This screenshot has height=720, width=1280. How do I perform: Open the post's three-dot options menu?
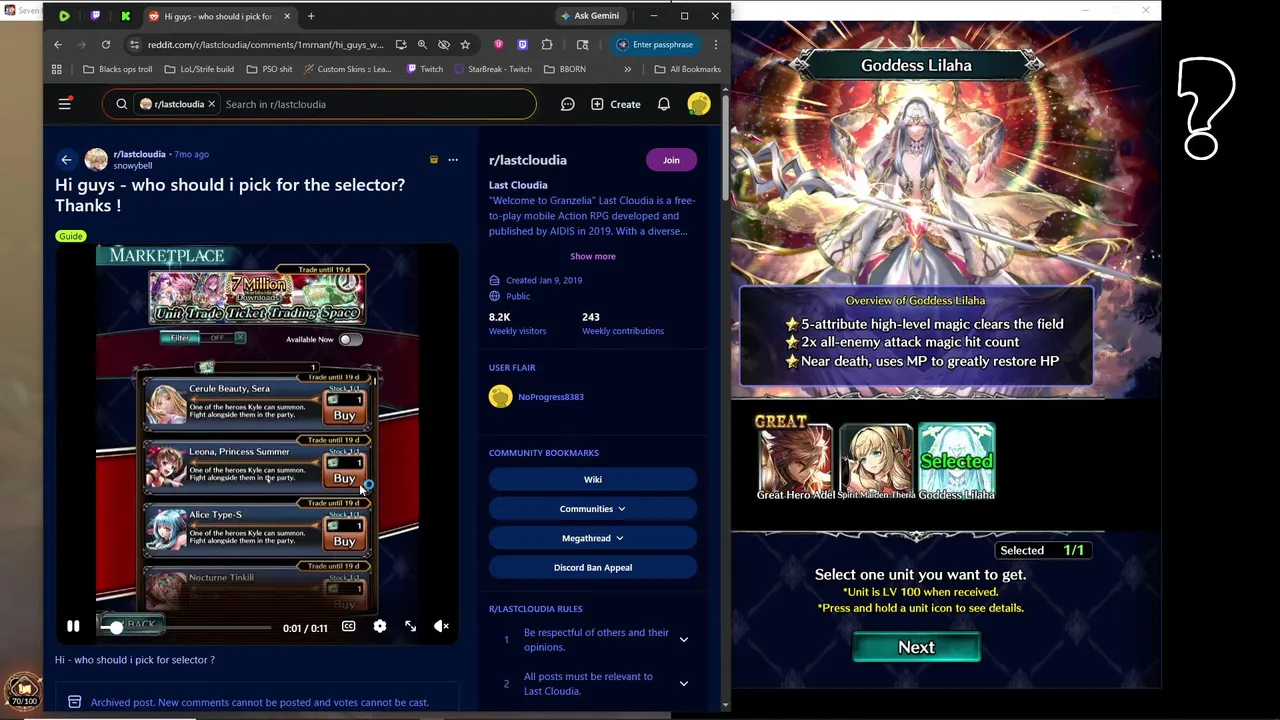(x=453, y=160)
